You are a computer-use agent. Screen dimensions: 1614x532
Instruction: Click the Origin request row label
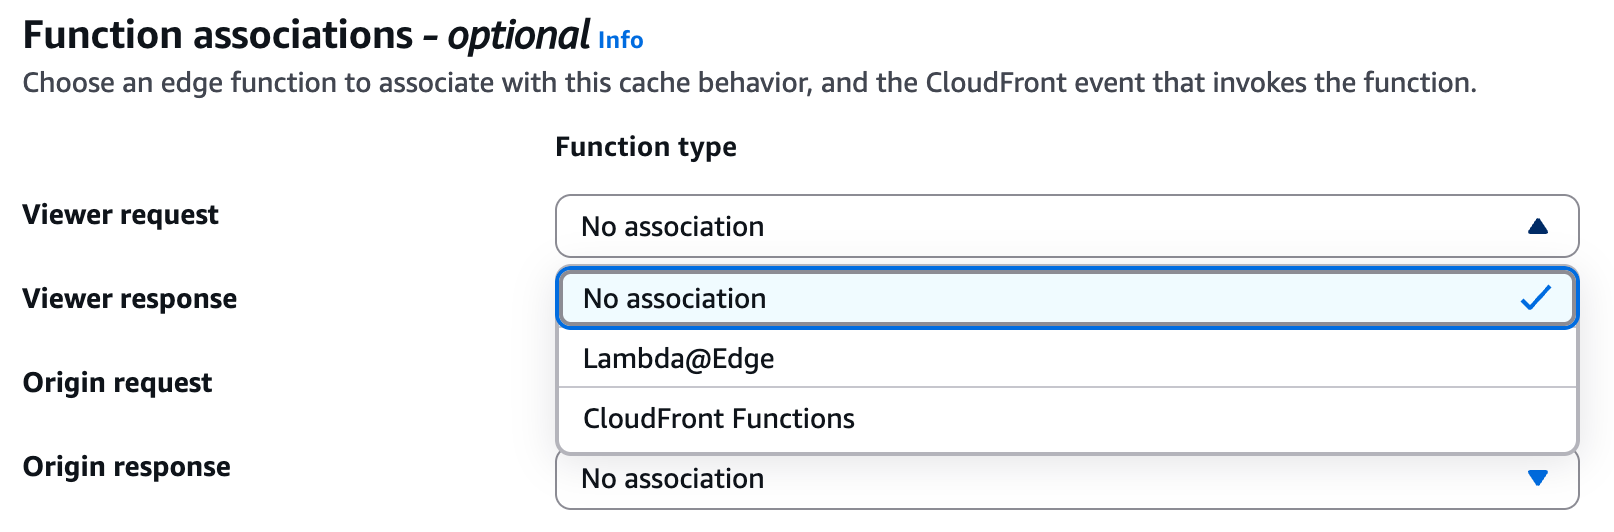coord(117,383)
